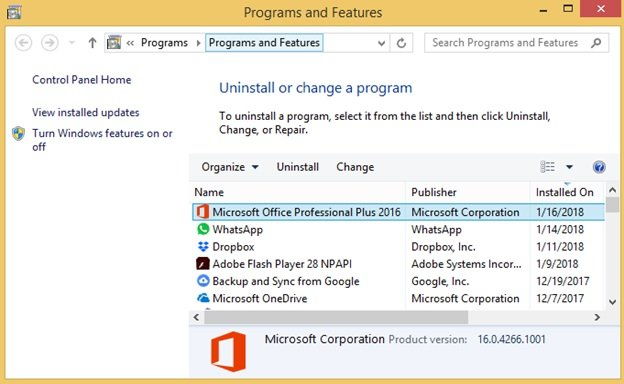This screenshot has height=384, width=624.
Task: Open Turn Windows features on or off
Action: pyautogui.click(x=102, y=140)
